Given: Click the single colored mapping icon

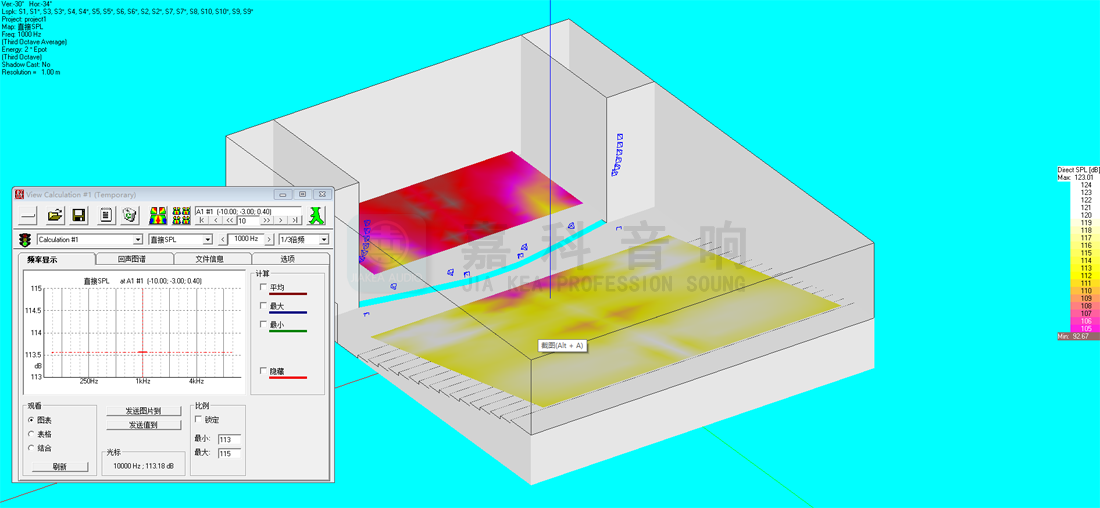Looking at the screenshot, I should point(158,215).
